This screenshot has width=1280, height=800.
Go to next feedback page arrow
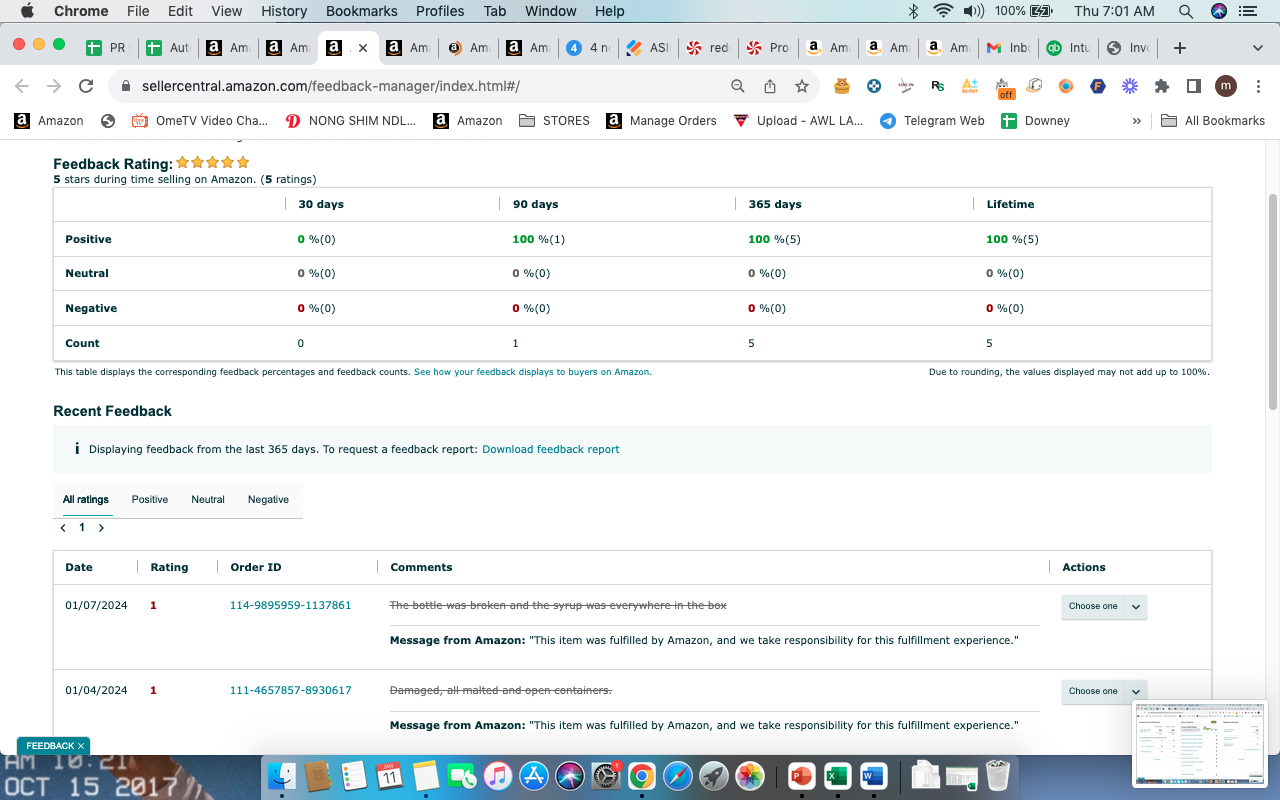[101, 527]
